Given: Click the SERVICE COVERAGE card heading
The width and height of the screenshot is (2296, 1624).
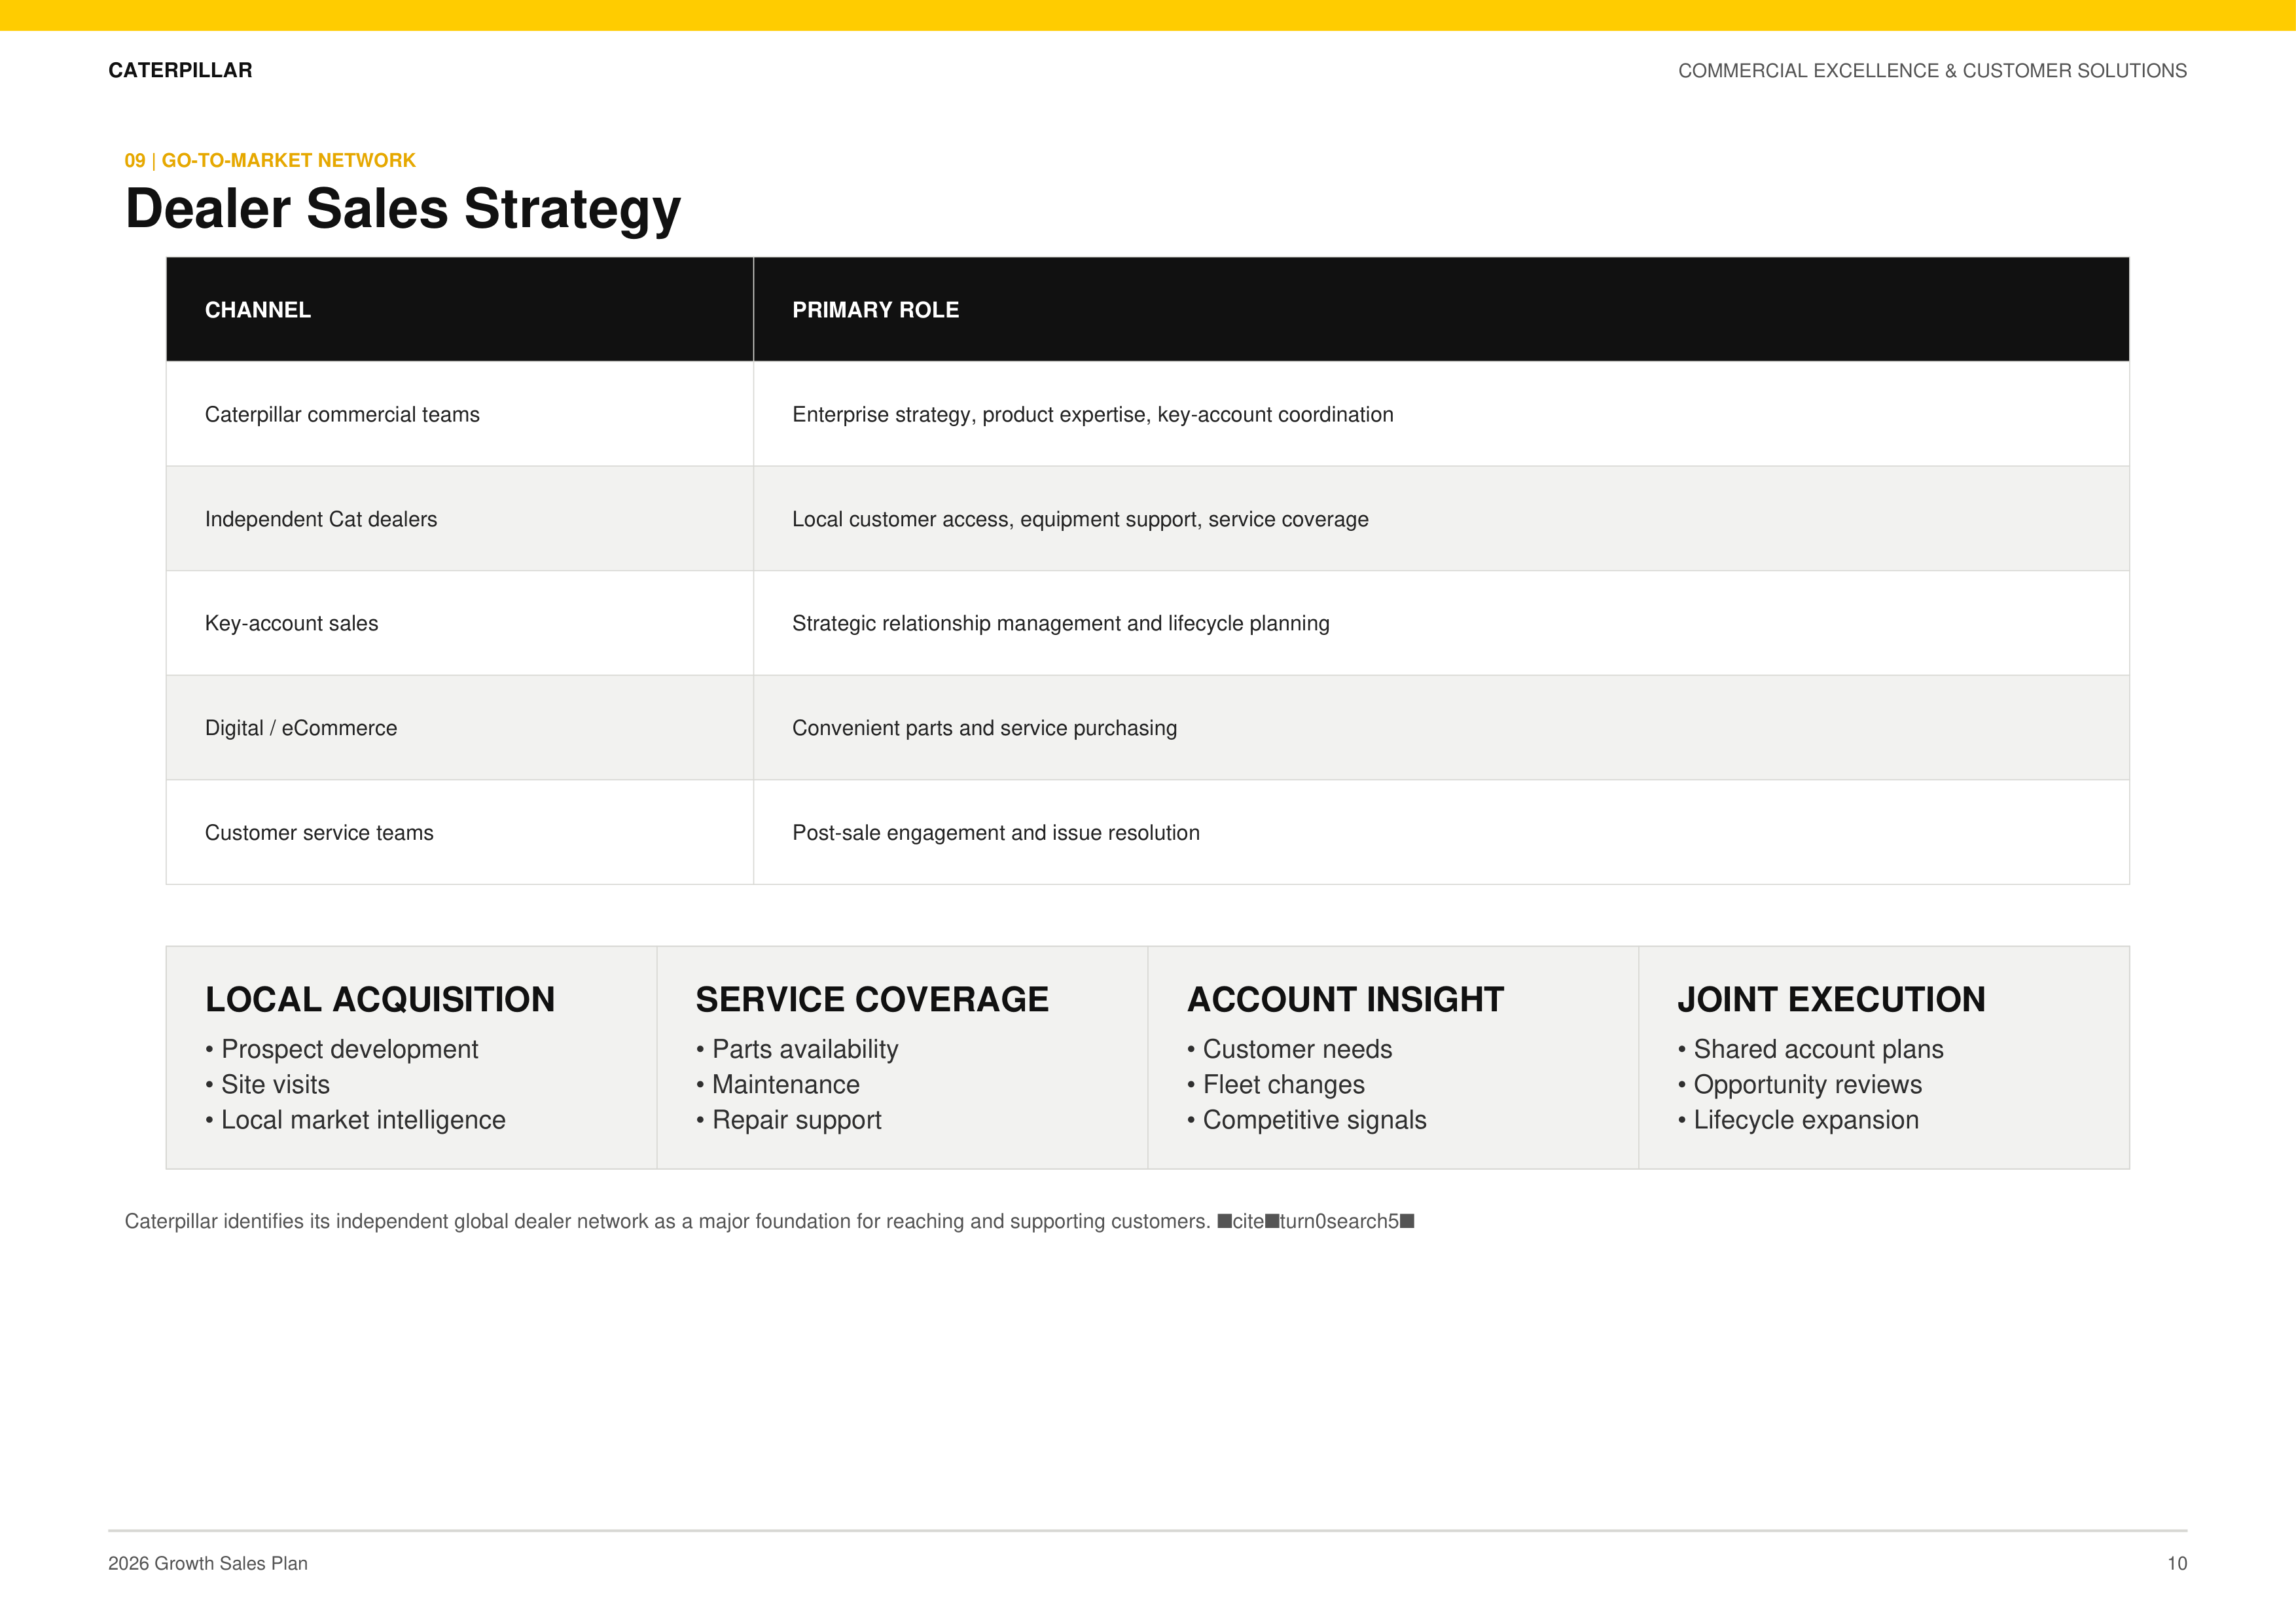Looking at the screenshot, I should pyautogui.click(x=872, y=999).
